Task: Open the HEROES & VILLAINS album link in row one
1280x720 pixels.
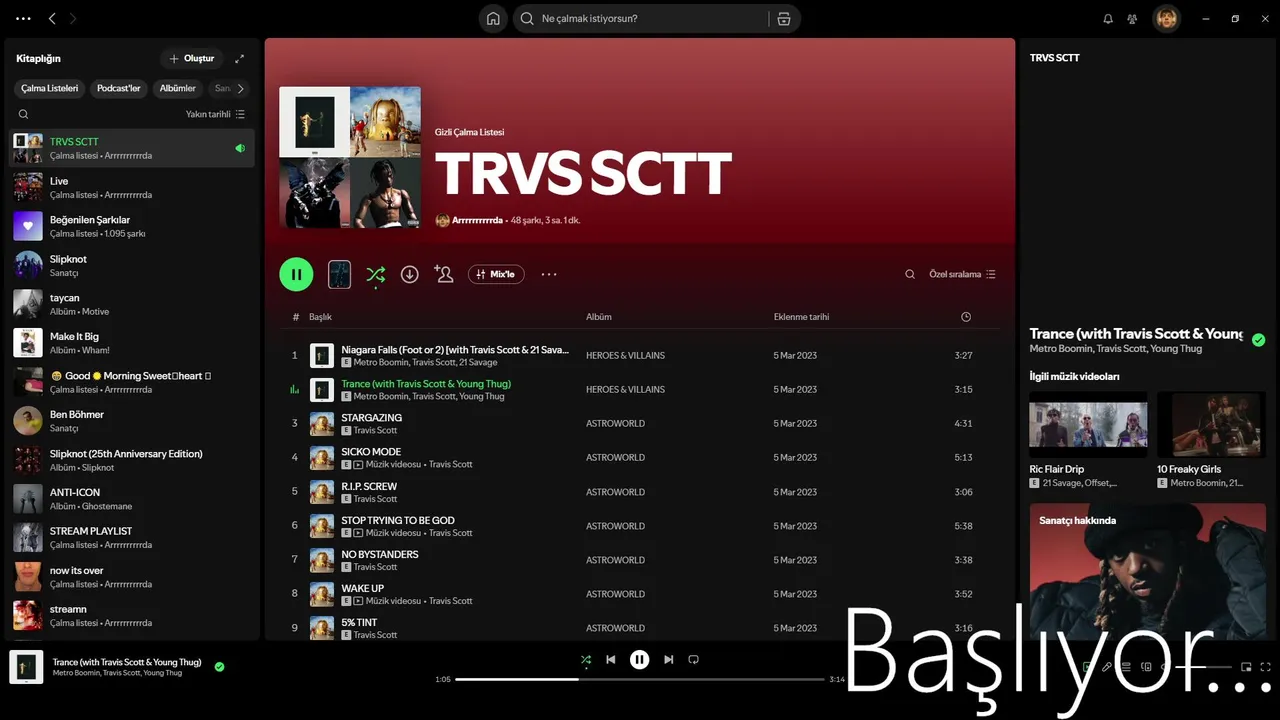Action: click(x=625, y=356)
